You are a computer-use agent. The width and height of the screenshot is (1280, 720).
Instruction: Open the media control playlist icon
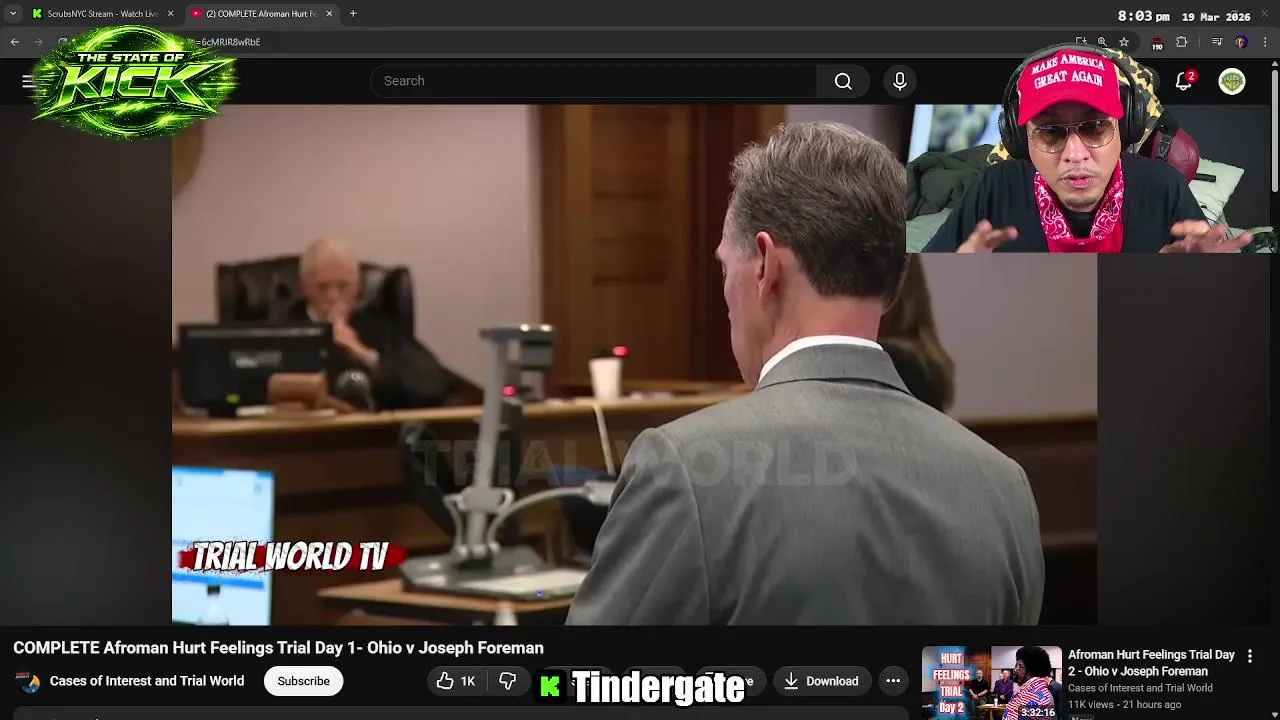1216,42
